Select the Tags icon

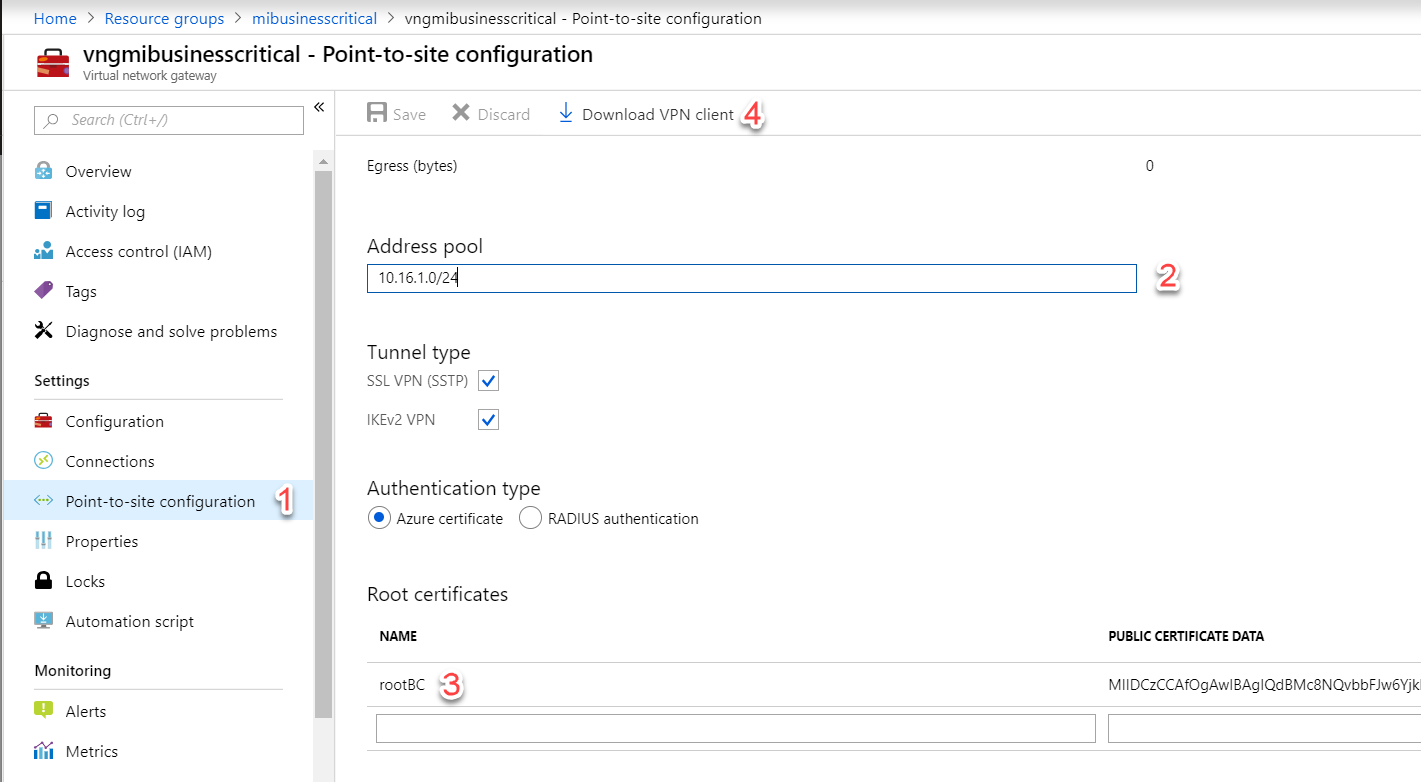(44, 291)
